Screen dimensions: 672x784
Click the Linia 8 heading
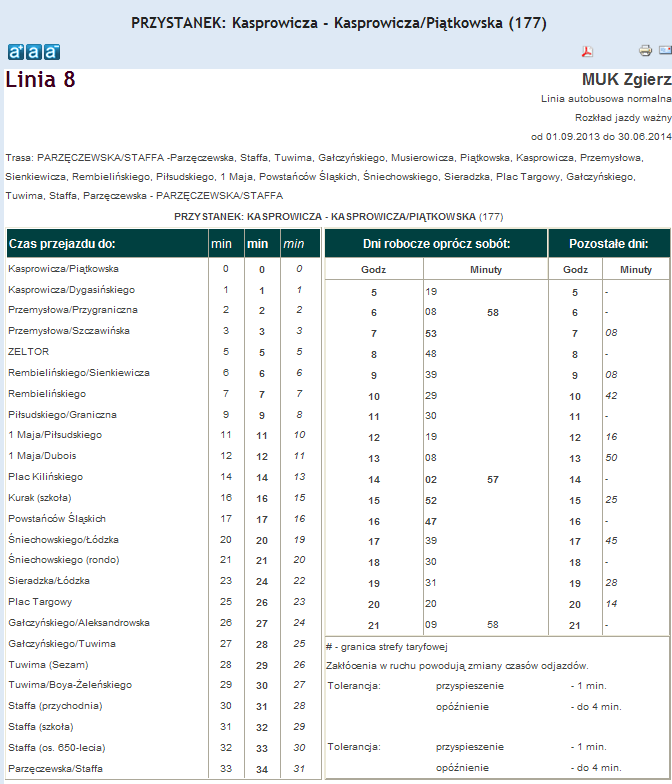(41, 80)
